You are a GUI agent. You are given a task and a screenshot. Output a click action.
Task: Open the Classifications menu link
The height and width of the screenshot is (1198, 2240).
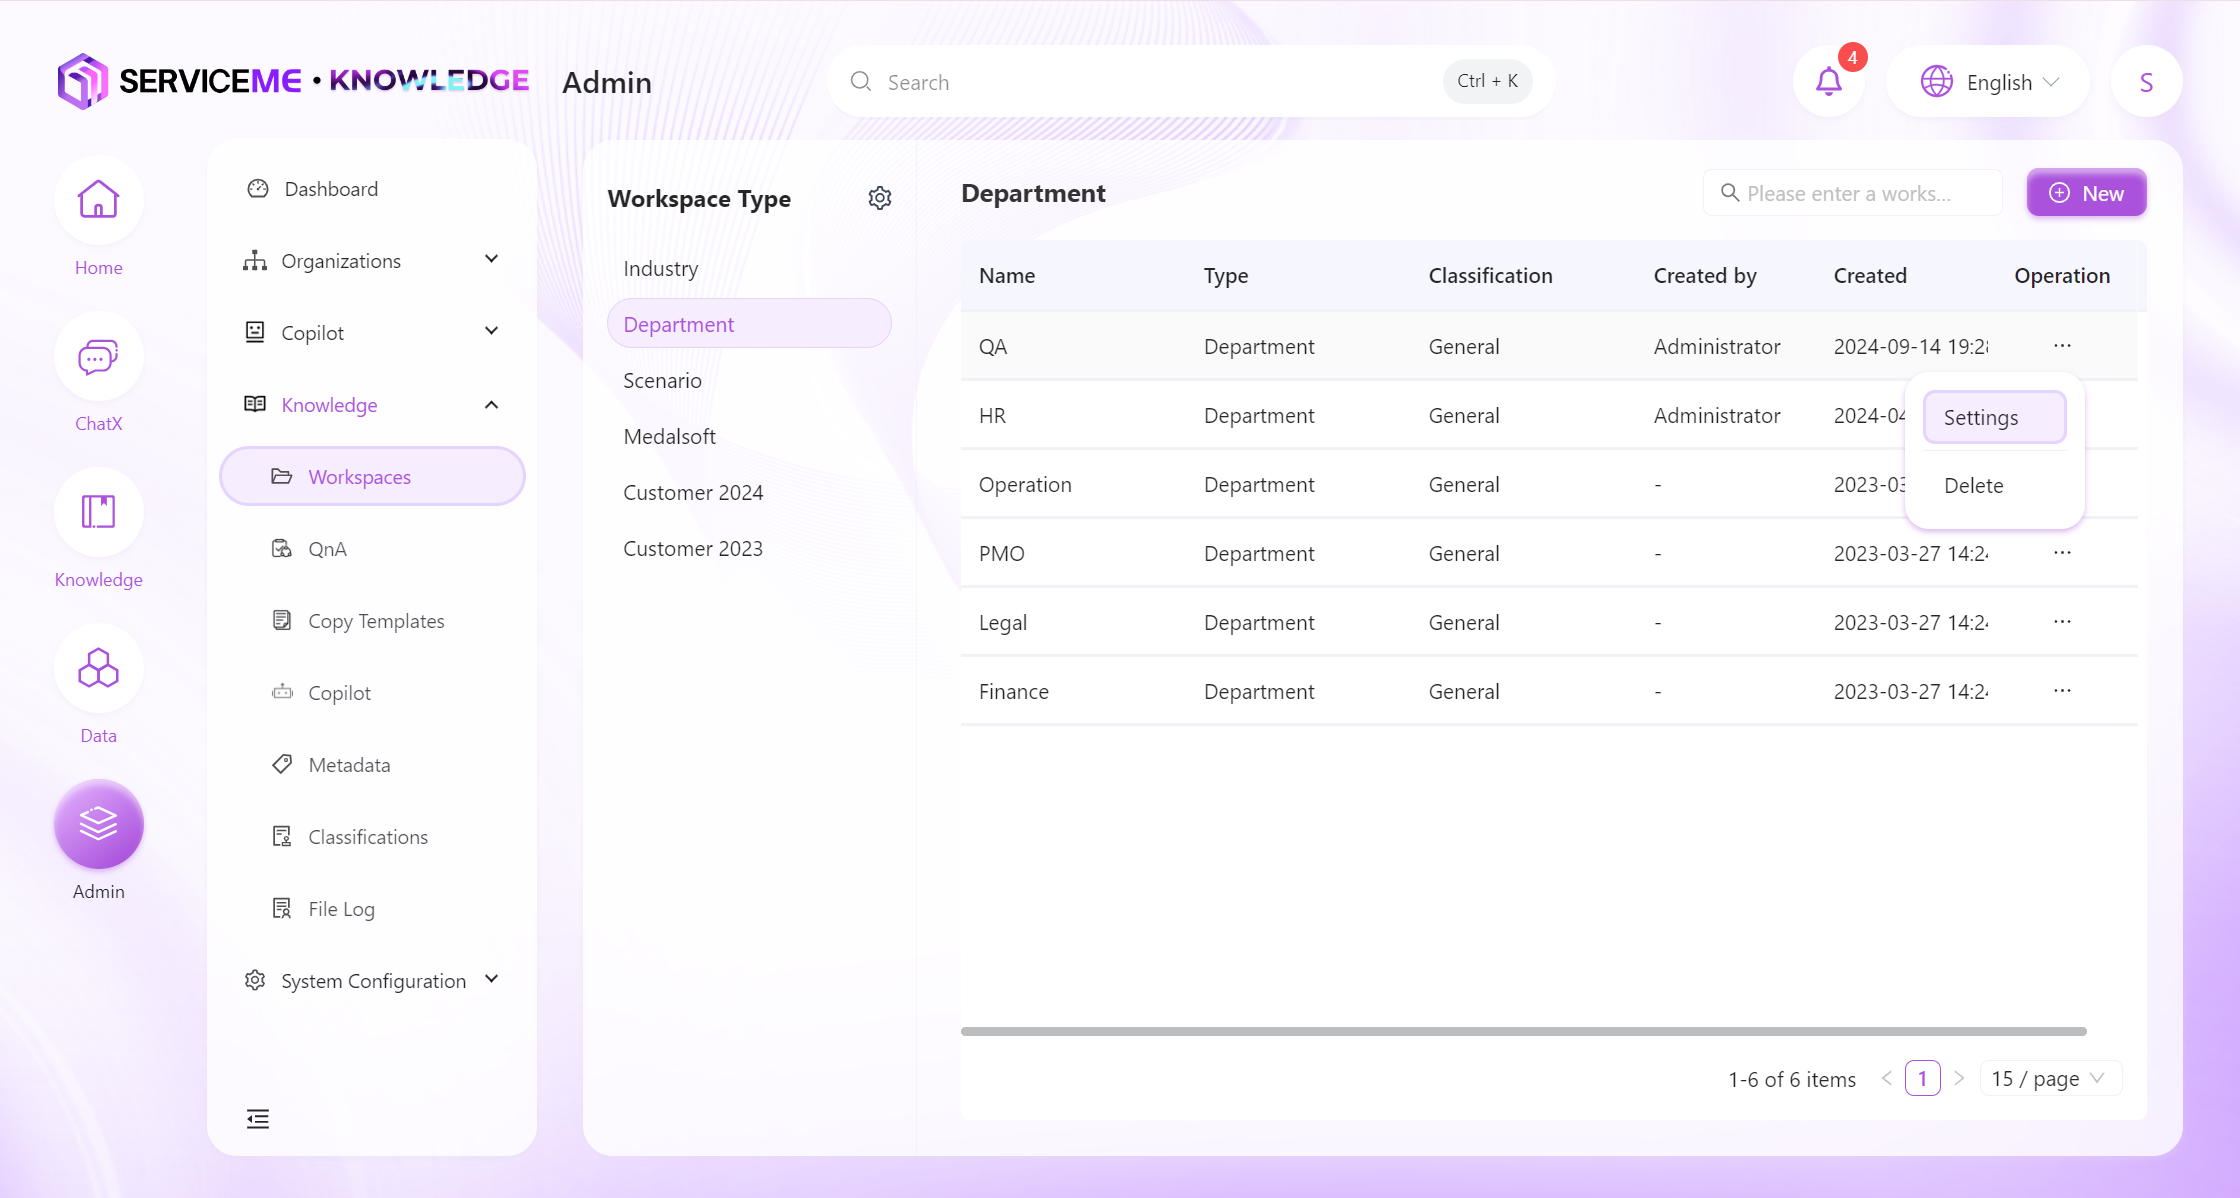coord(368,837)
